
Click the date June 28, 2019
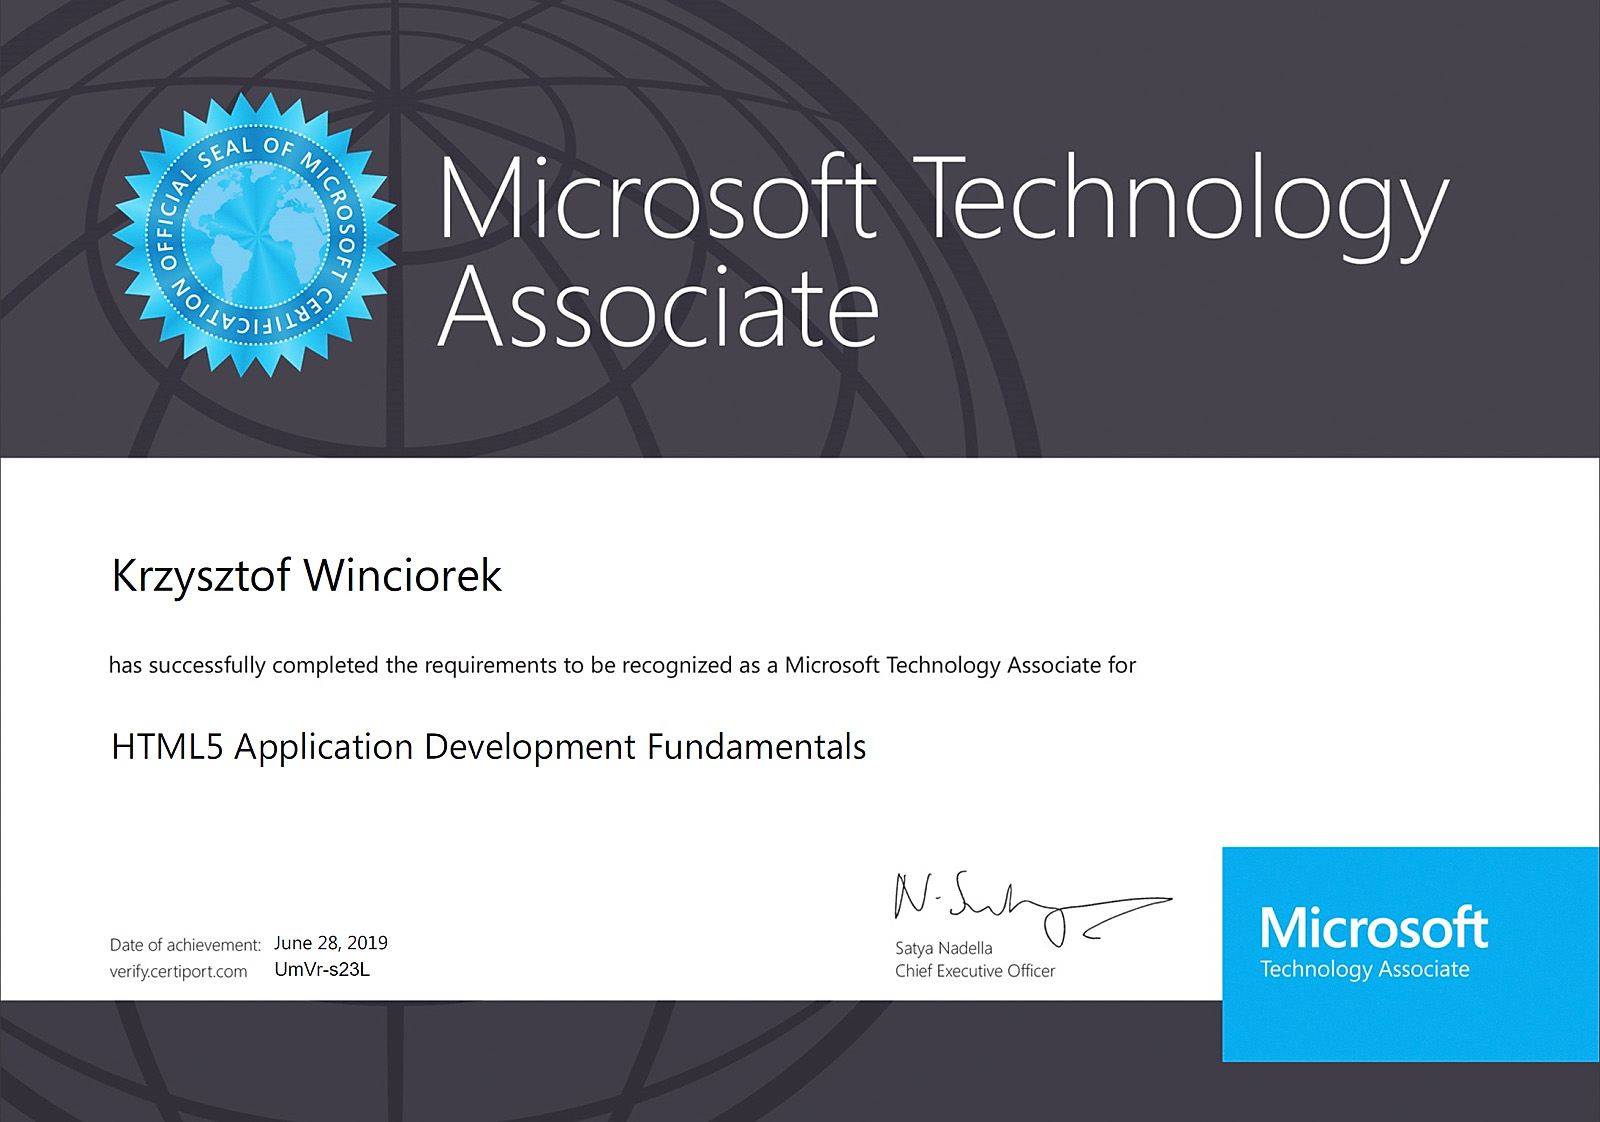pos(331,943)
